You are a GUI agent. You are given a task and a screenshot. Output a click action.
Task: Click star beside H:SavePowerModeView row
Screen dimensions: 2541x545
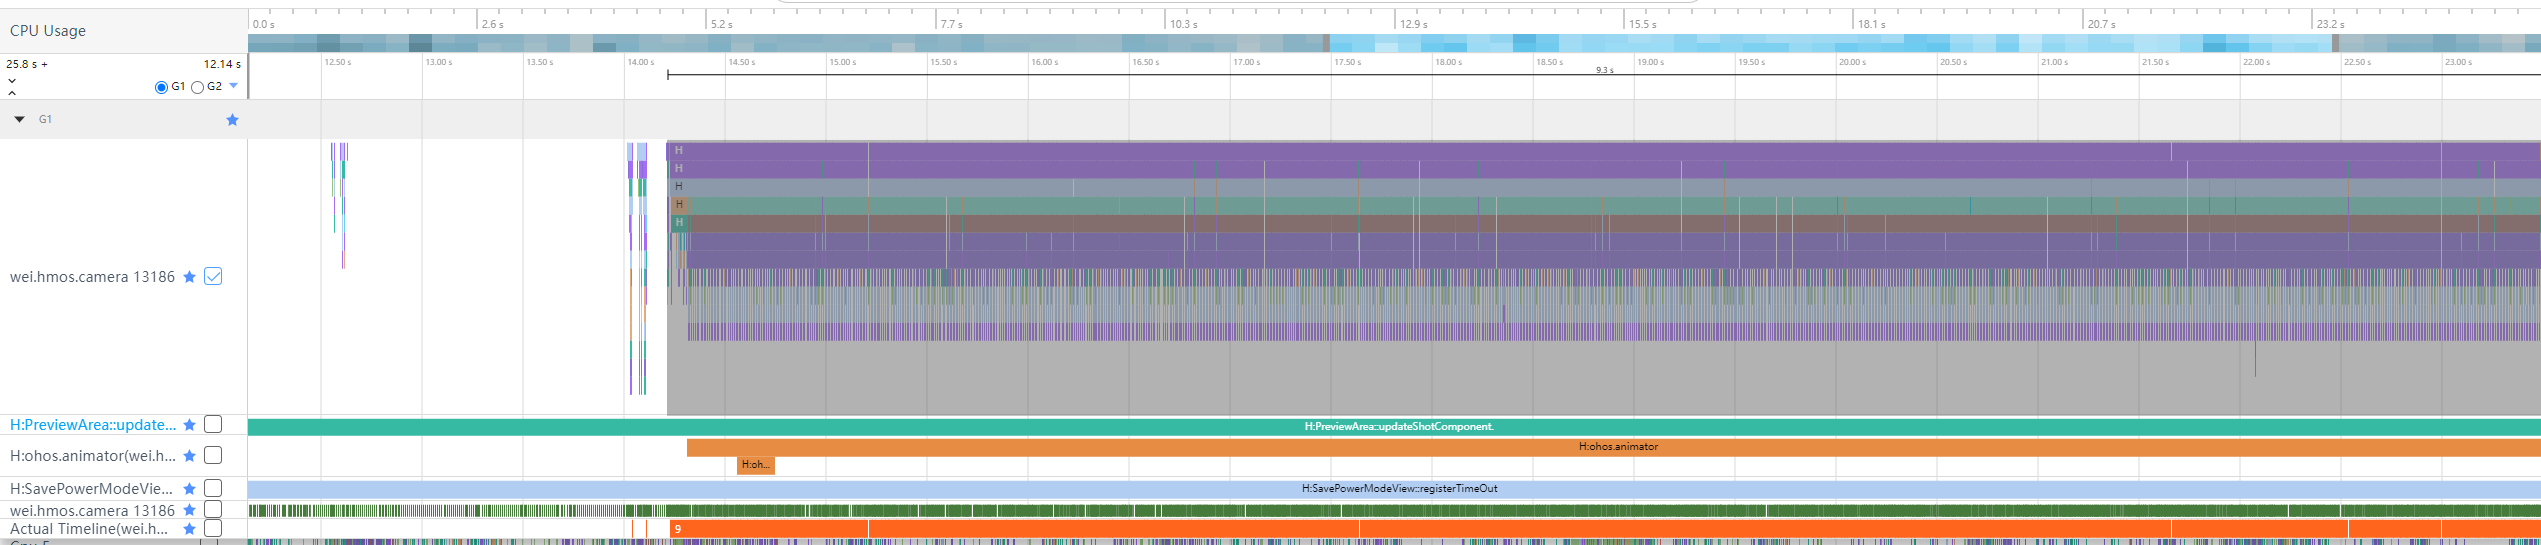pyautogui.click(x=189, y=489)
